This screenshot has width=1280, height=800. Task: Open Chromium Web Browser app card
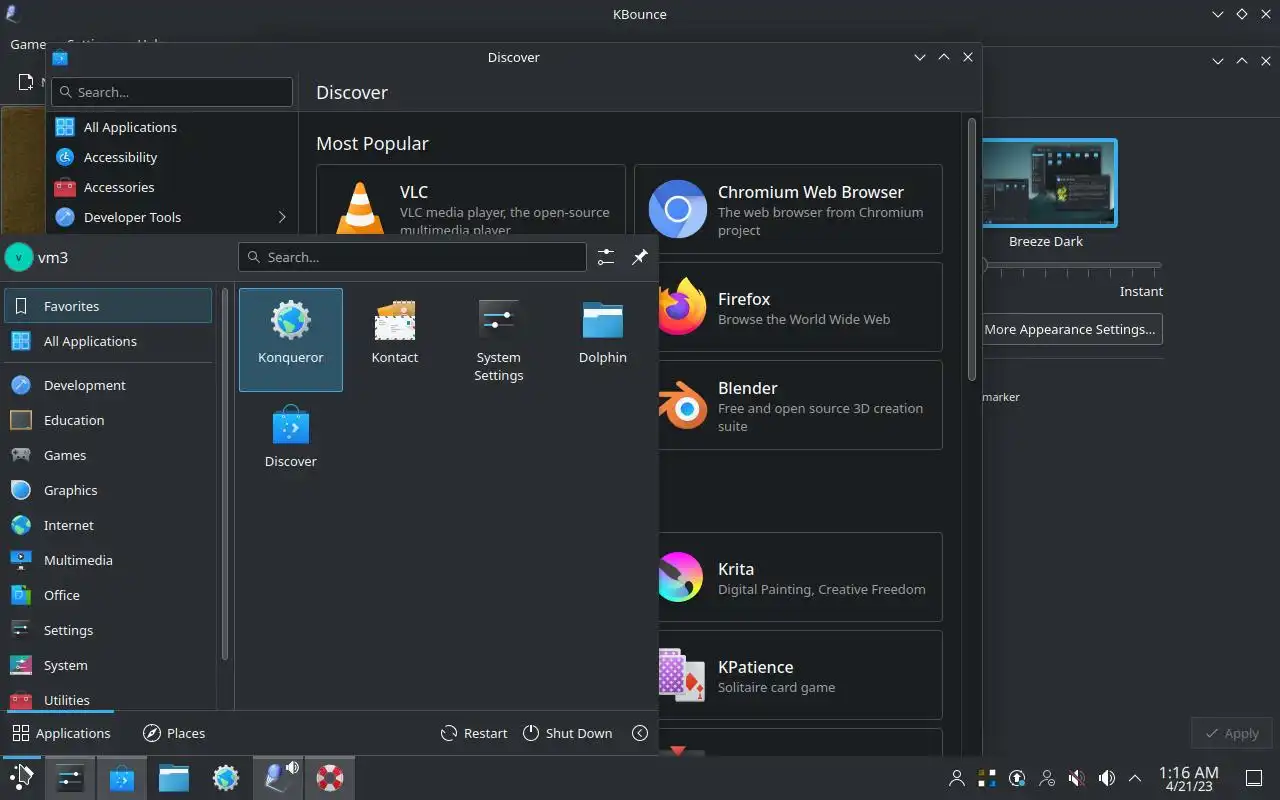click(788, 209)
